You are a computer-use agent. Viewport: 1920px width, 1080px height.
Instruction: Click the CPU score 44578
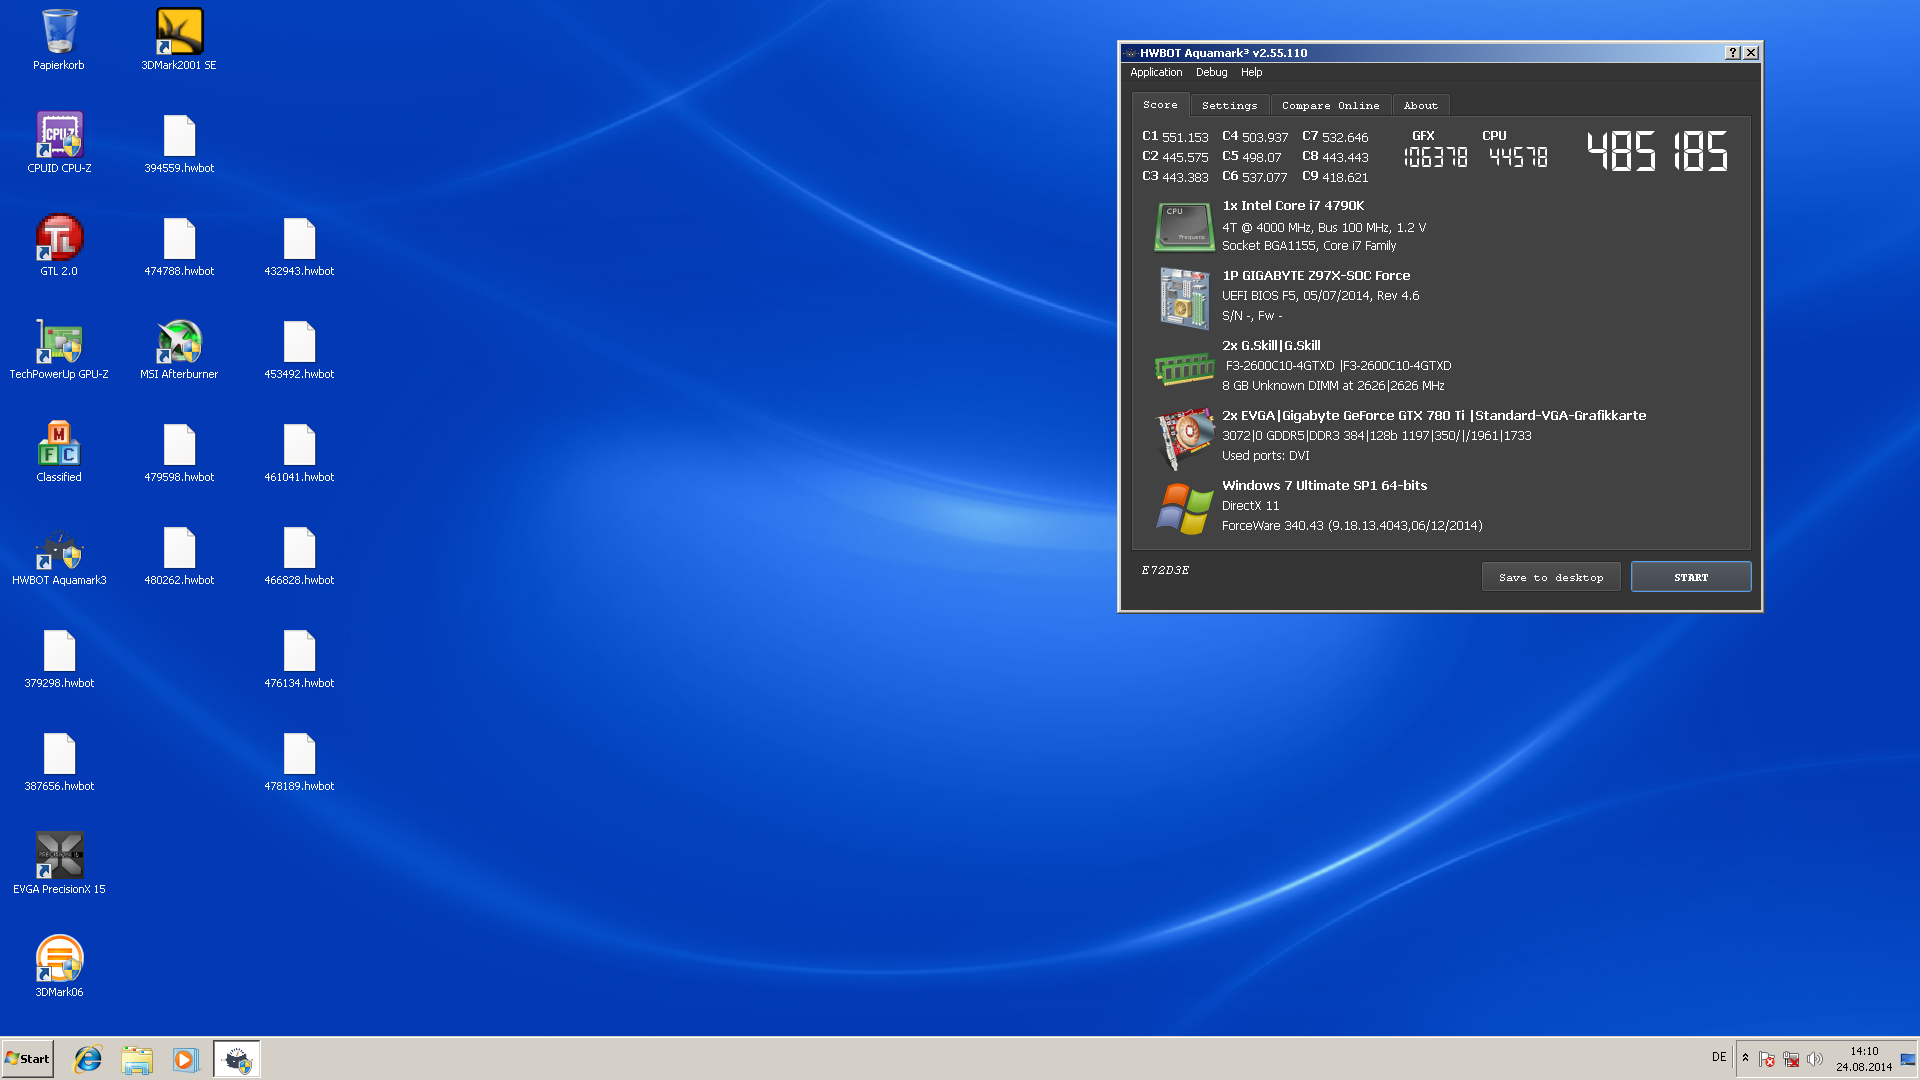(x=1517, y=157)
